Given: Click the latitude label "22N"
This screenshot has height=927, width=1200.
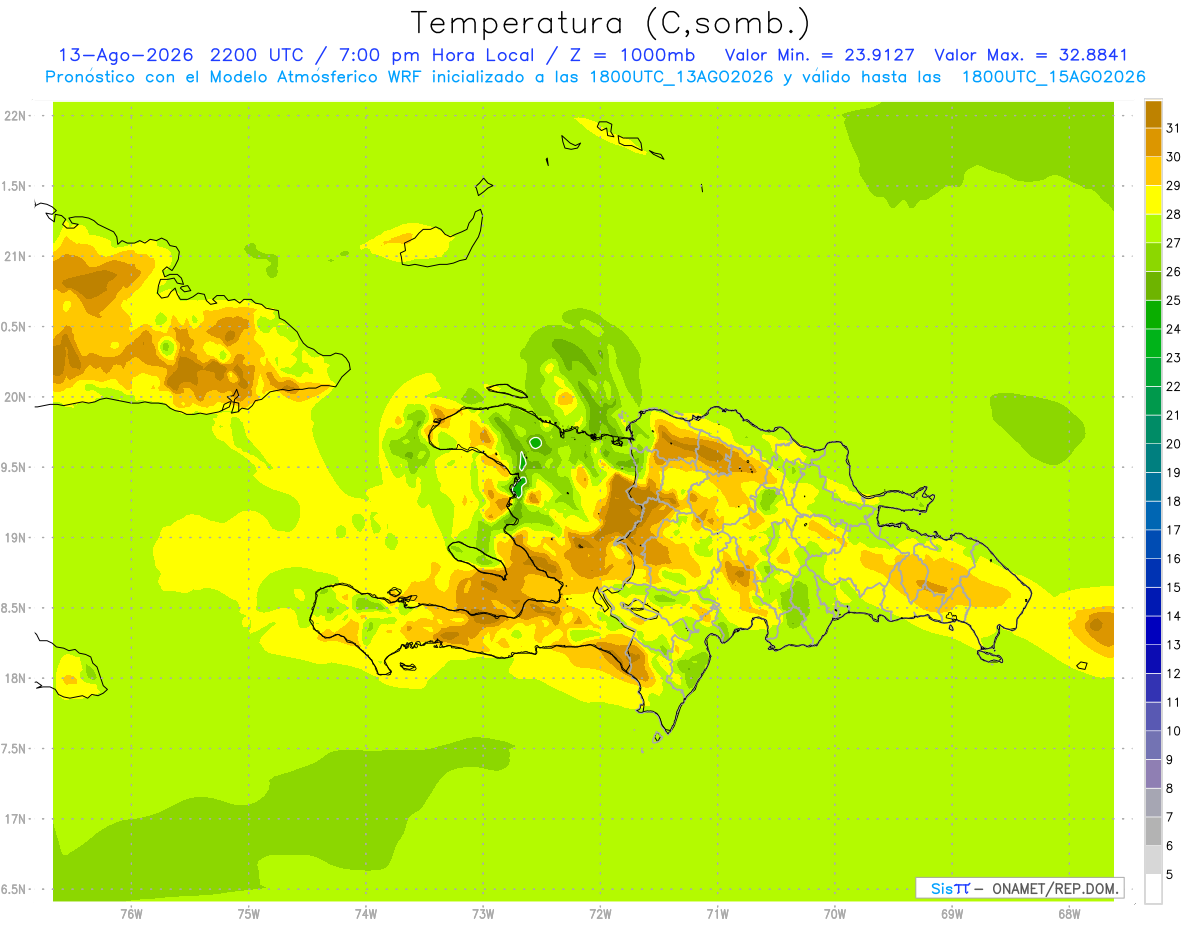Looking at the screenshot, I should [16, 116].
